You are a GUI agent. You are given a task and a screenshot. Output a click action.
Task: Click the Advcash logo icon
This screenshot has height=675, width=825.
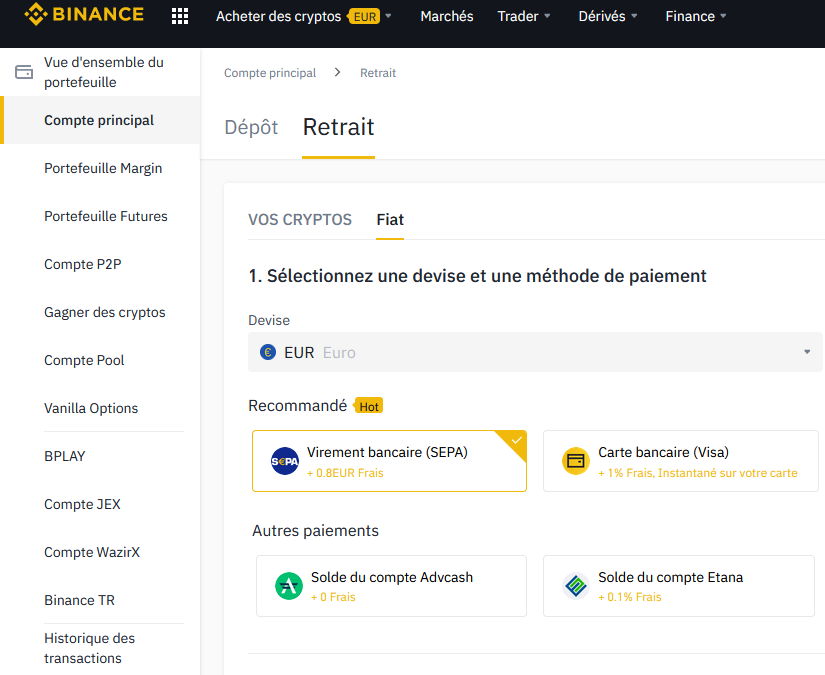coord(289,586)
